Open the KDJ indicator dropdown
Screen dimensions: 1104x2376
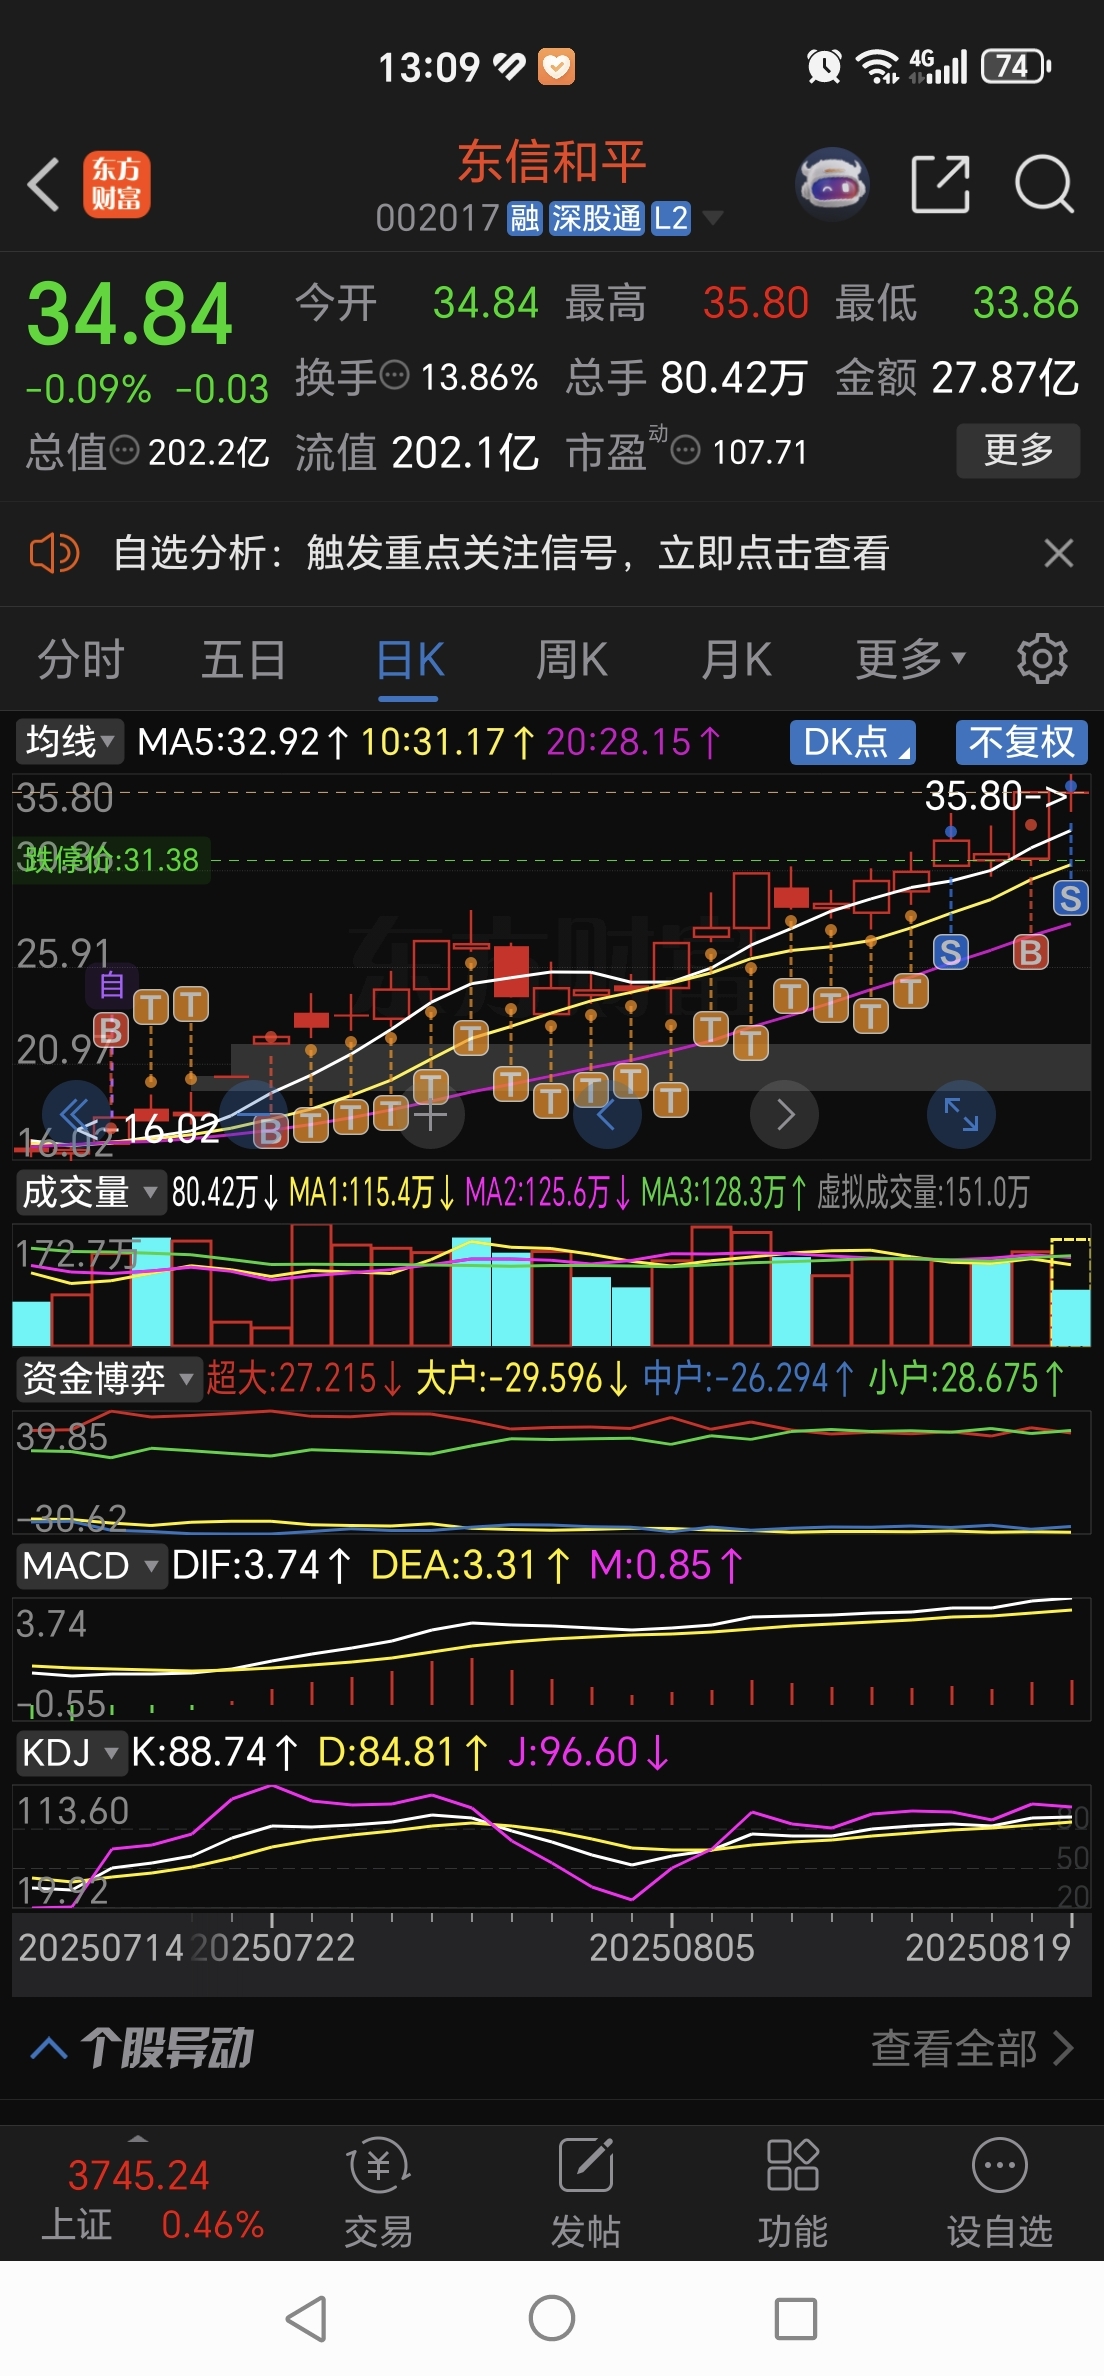coord(70,1752)
